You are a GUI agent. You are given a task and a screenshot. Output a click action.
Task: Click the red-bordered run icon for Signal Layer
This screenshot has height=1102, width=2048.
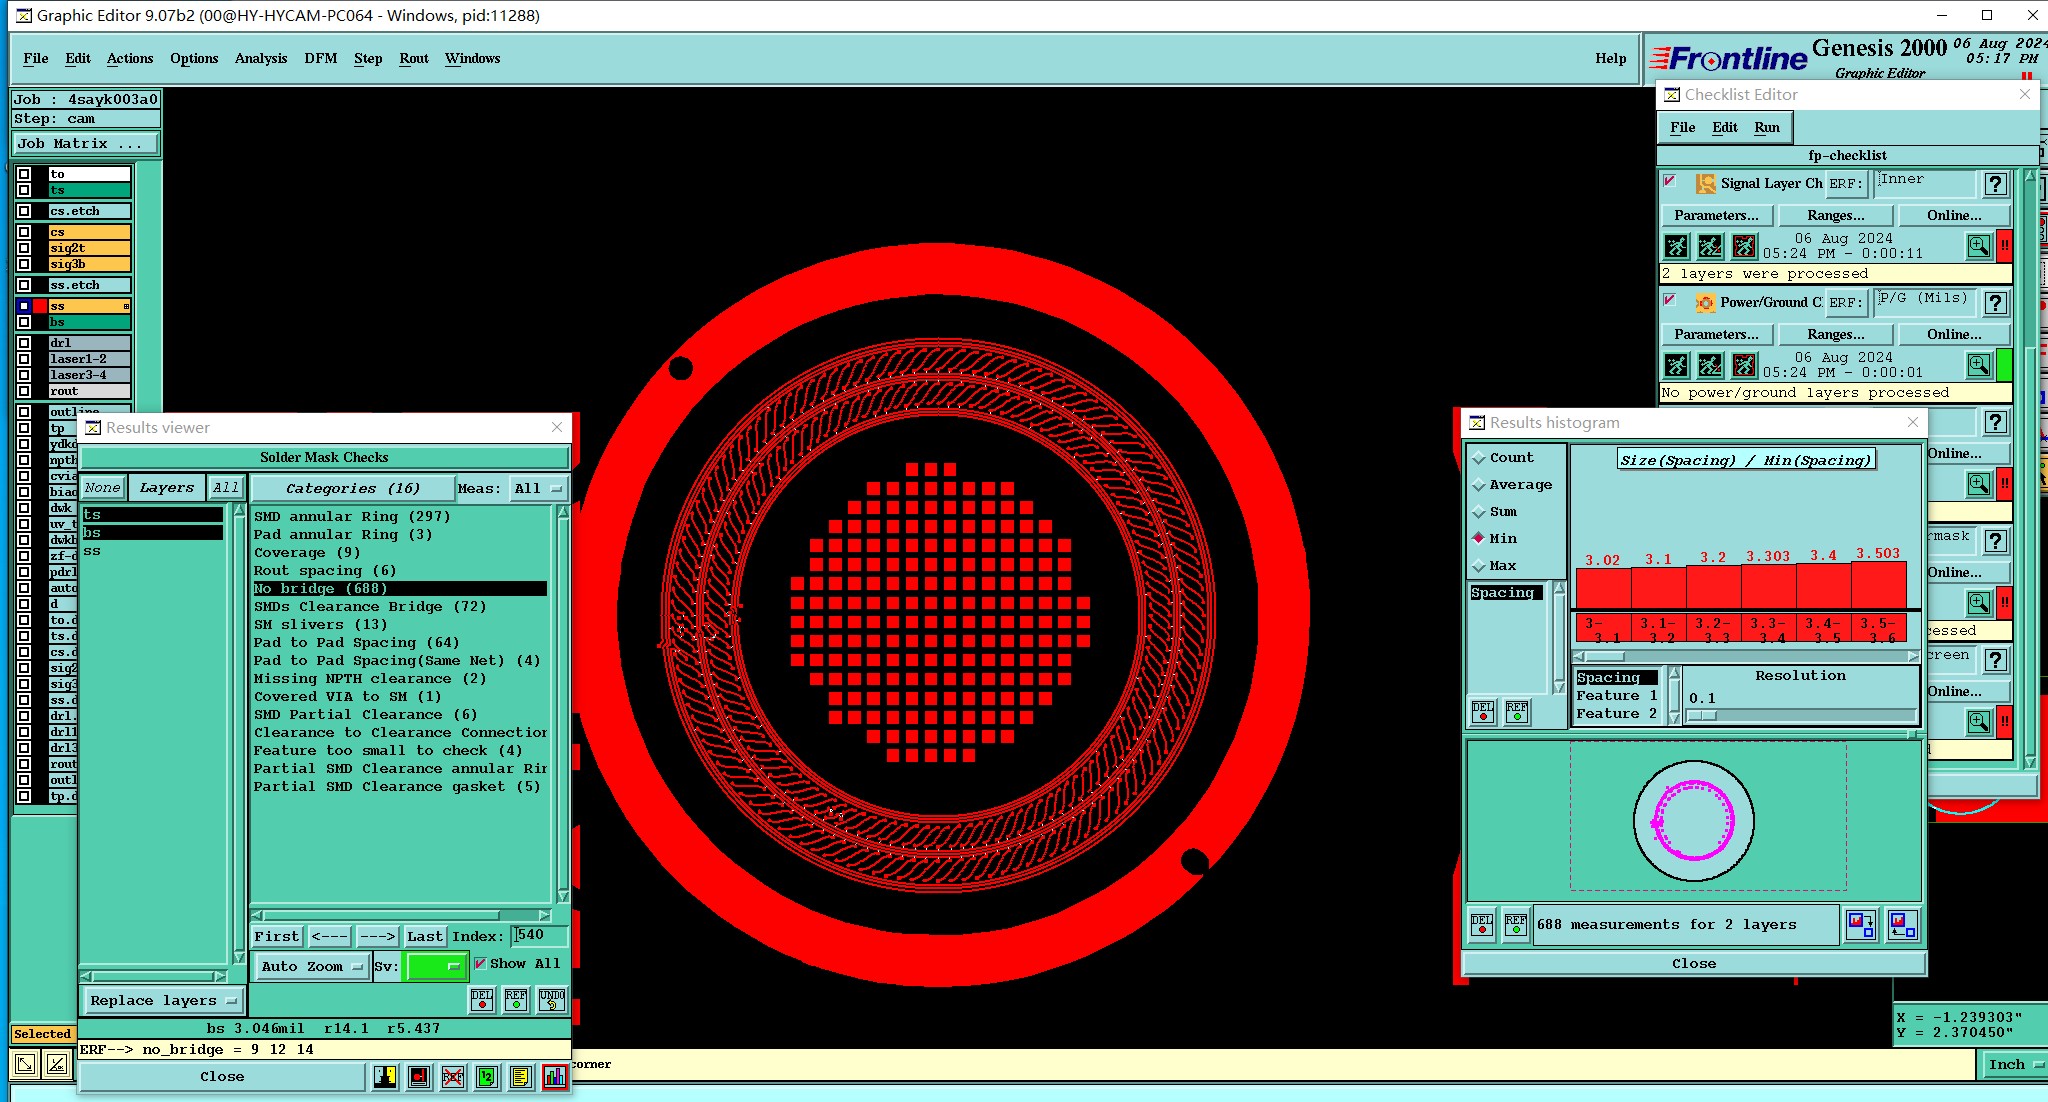(1744, 246)
